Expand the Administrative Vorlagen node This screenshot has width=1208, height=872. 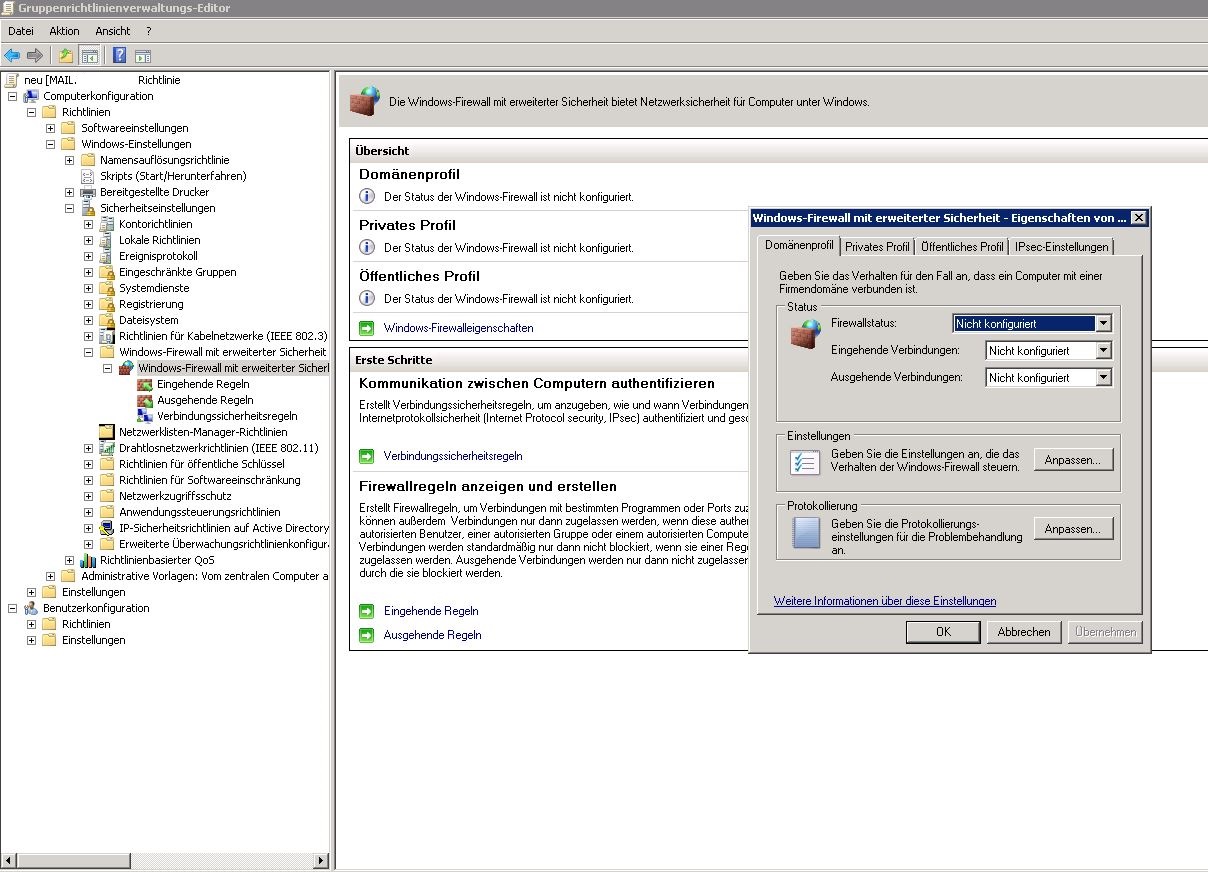pyautogui.click(x=50, y=576)
